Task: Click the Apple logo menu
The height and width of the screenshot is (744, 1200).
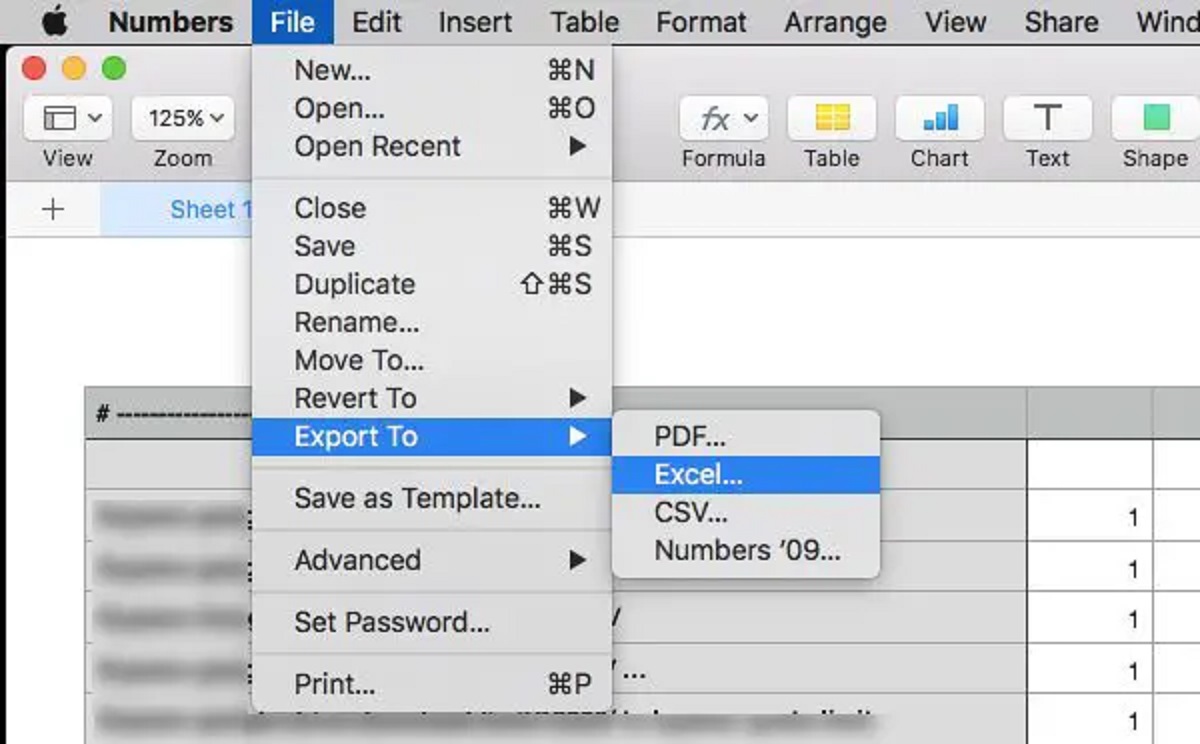Action: 54,22
